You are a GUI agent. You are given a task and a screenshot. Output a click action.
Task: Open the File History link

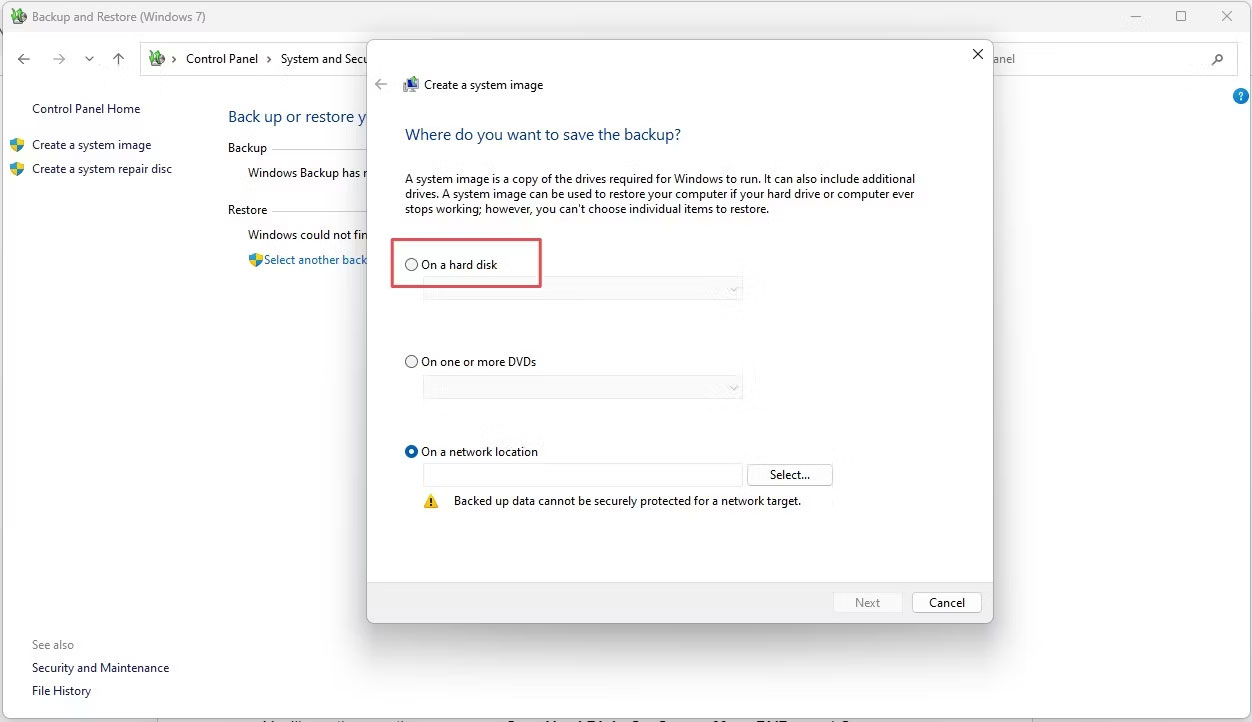point(61,691)
